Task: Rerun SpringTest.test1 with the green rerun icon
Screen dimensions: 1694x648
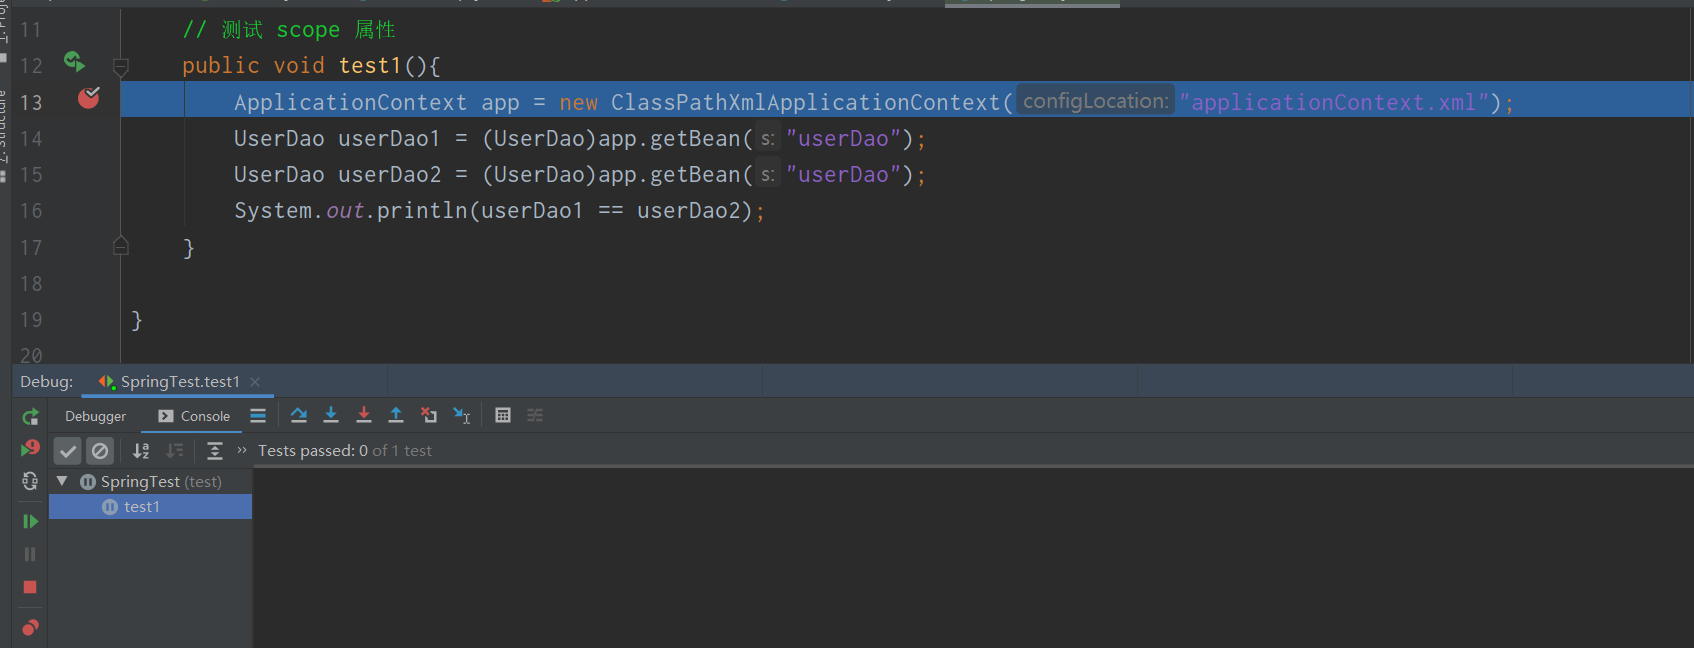Action: (30, 417)
